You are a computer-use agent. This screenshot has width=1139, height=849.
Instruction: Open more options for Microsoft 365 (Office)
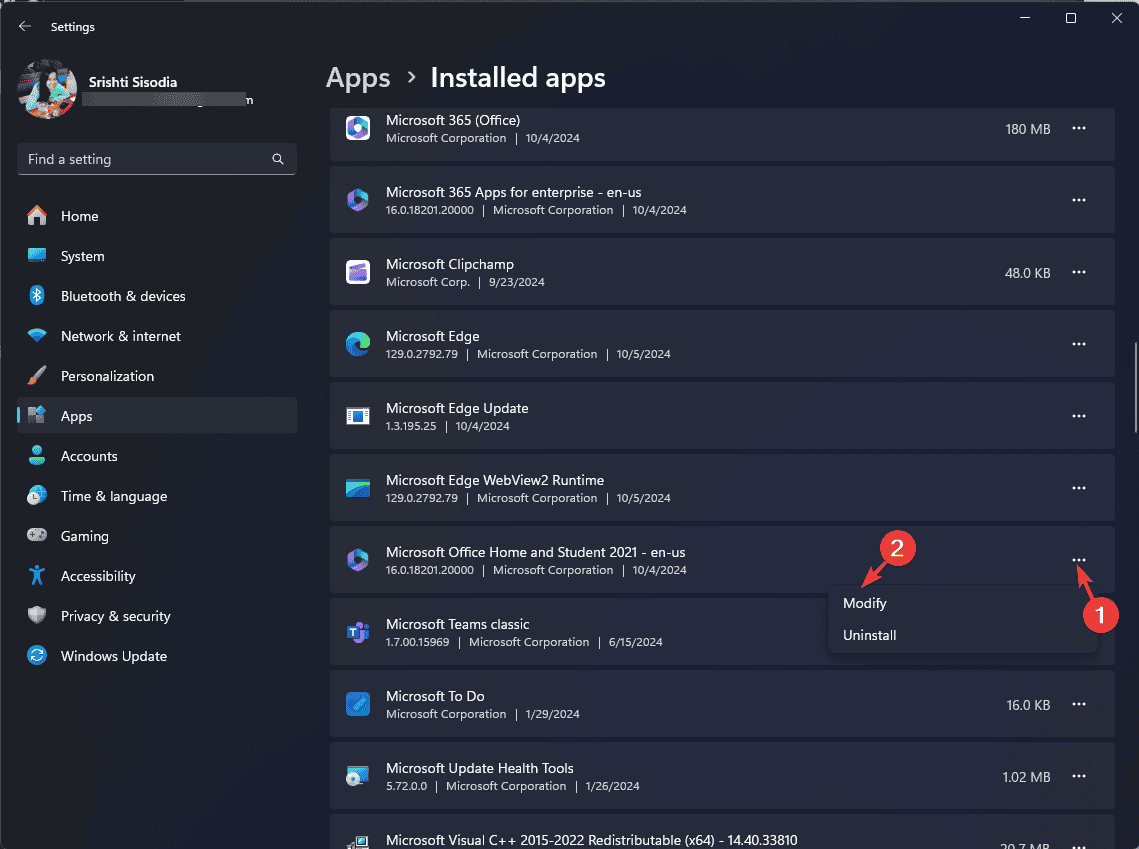1078,129
